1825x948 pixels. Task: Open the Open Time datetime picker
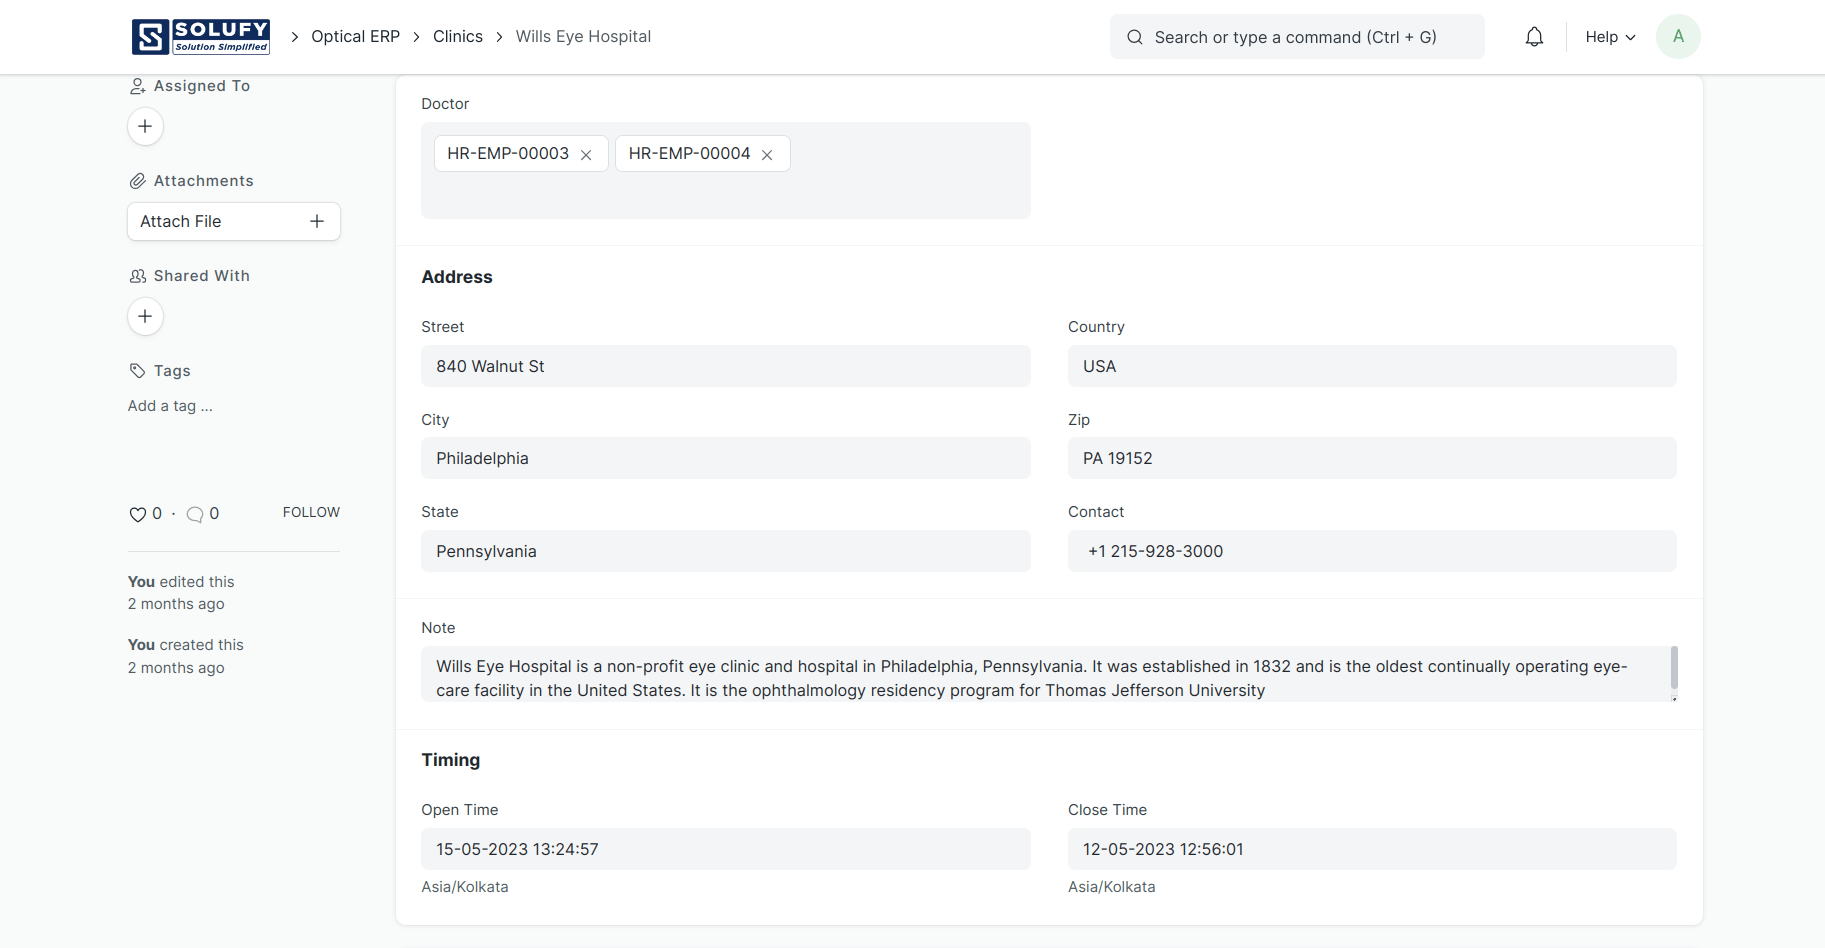726,849
